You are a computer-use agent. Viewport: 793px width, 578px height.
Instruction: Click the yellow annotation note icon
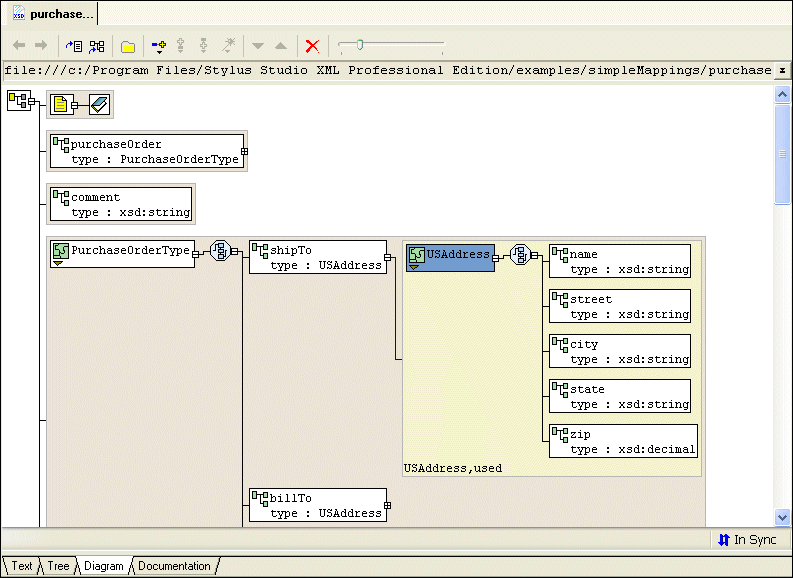[x=60, y=104]
